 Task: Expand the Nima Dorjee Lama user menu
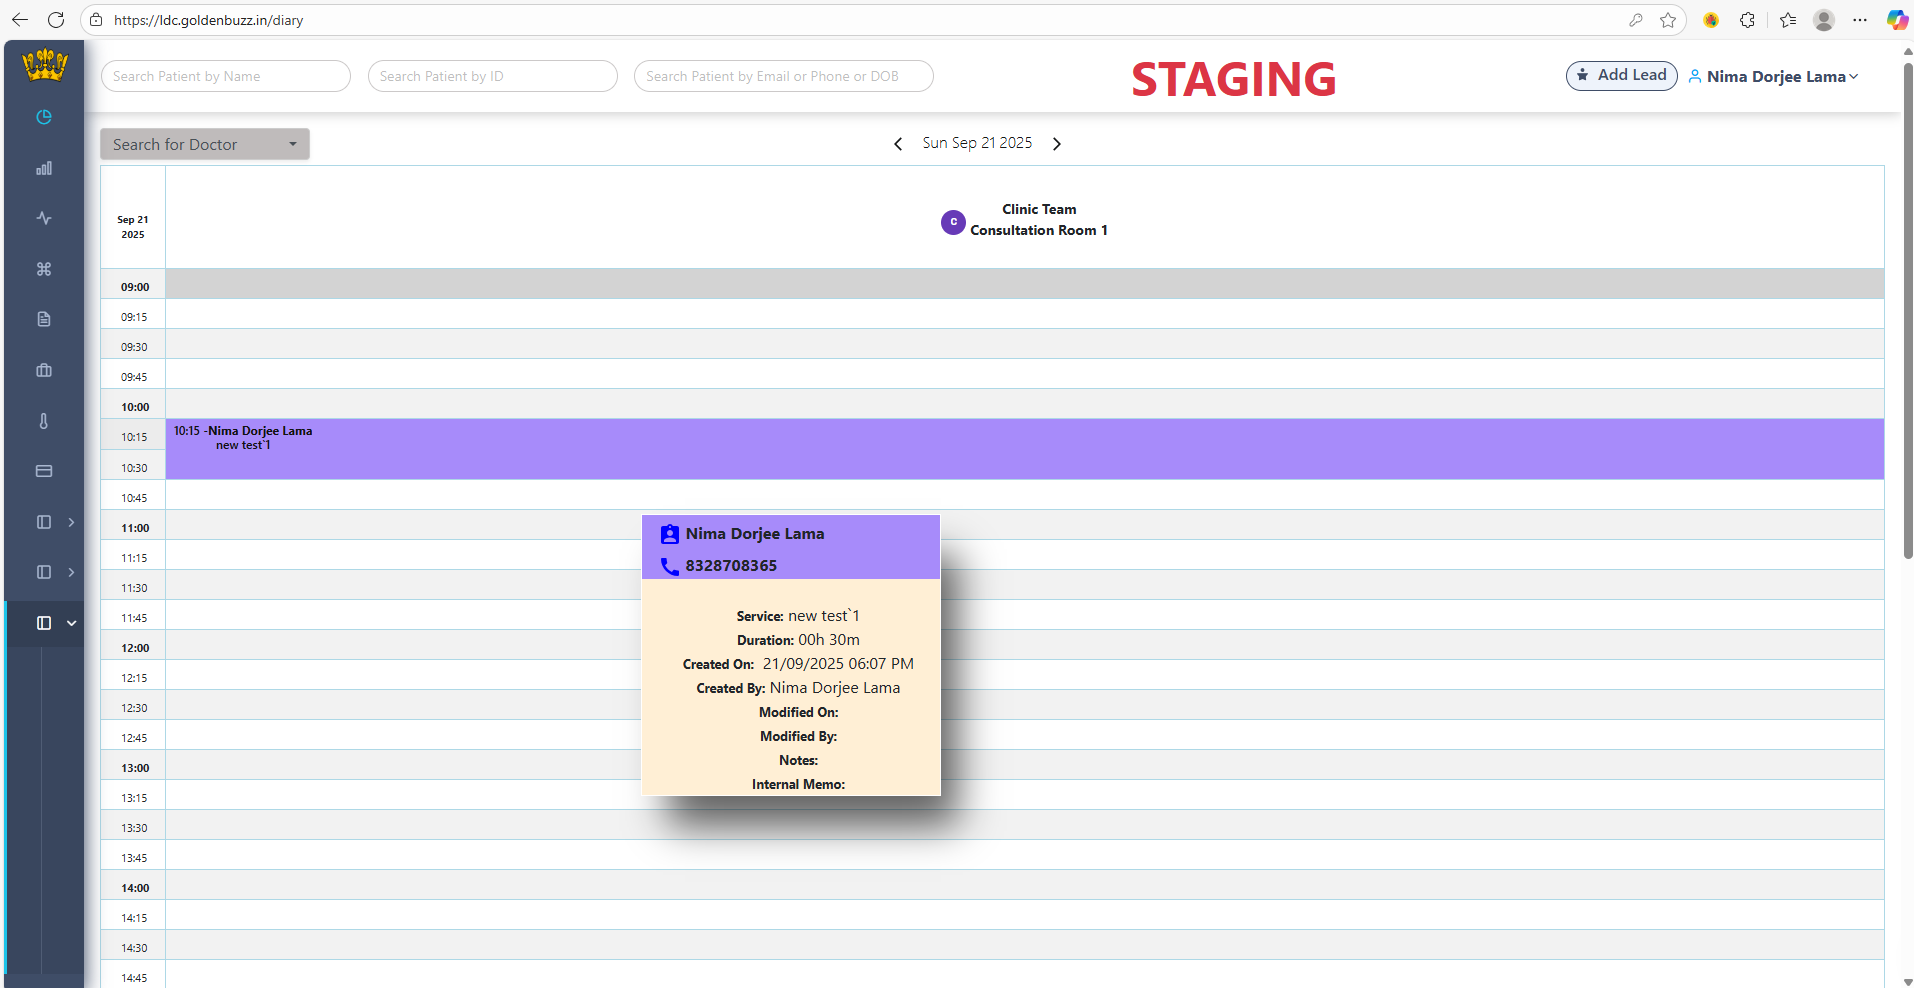[1774, 77]
